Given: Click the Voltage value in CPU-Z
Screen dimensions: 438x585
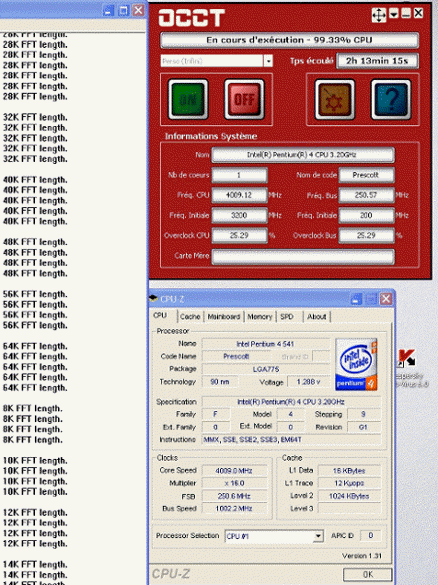Looking at the screenshot, I should click(x=308, y=382).
